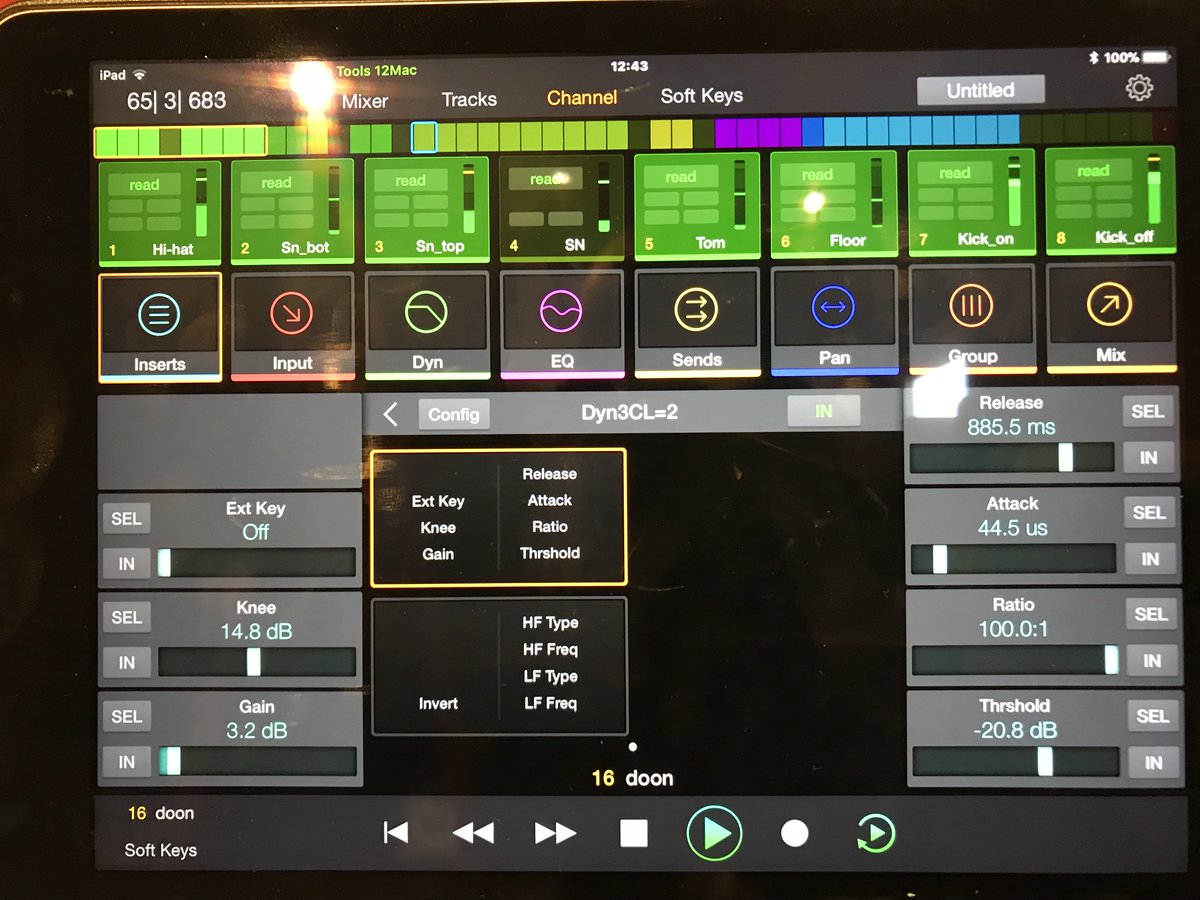Return to start of session
This screenshot has width=1200, height=900.
coord(396,833)
